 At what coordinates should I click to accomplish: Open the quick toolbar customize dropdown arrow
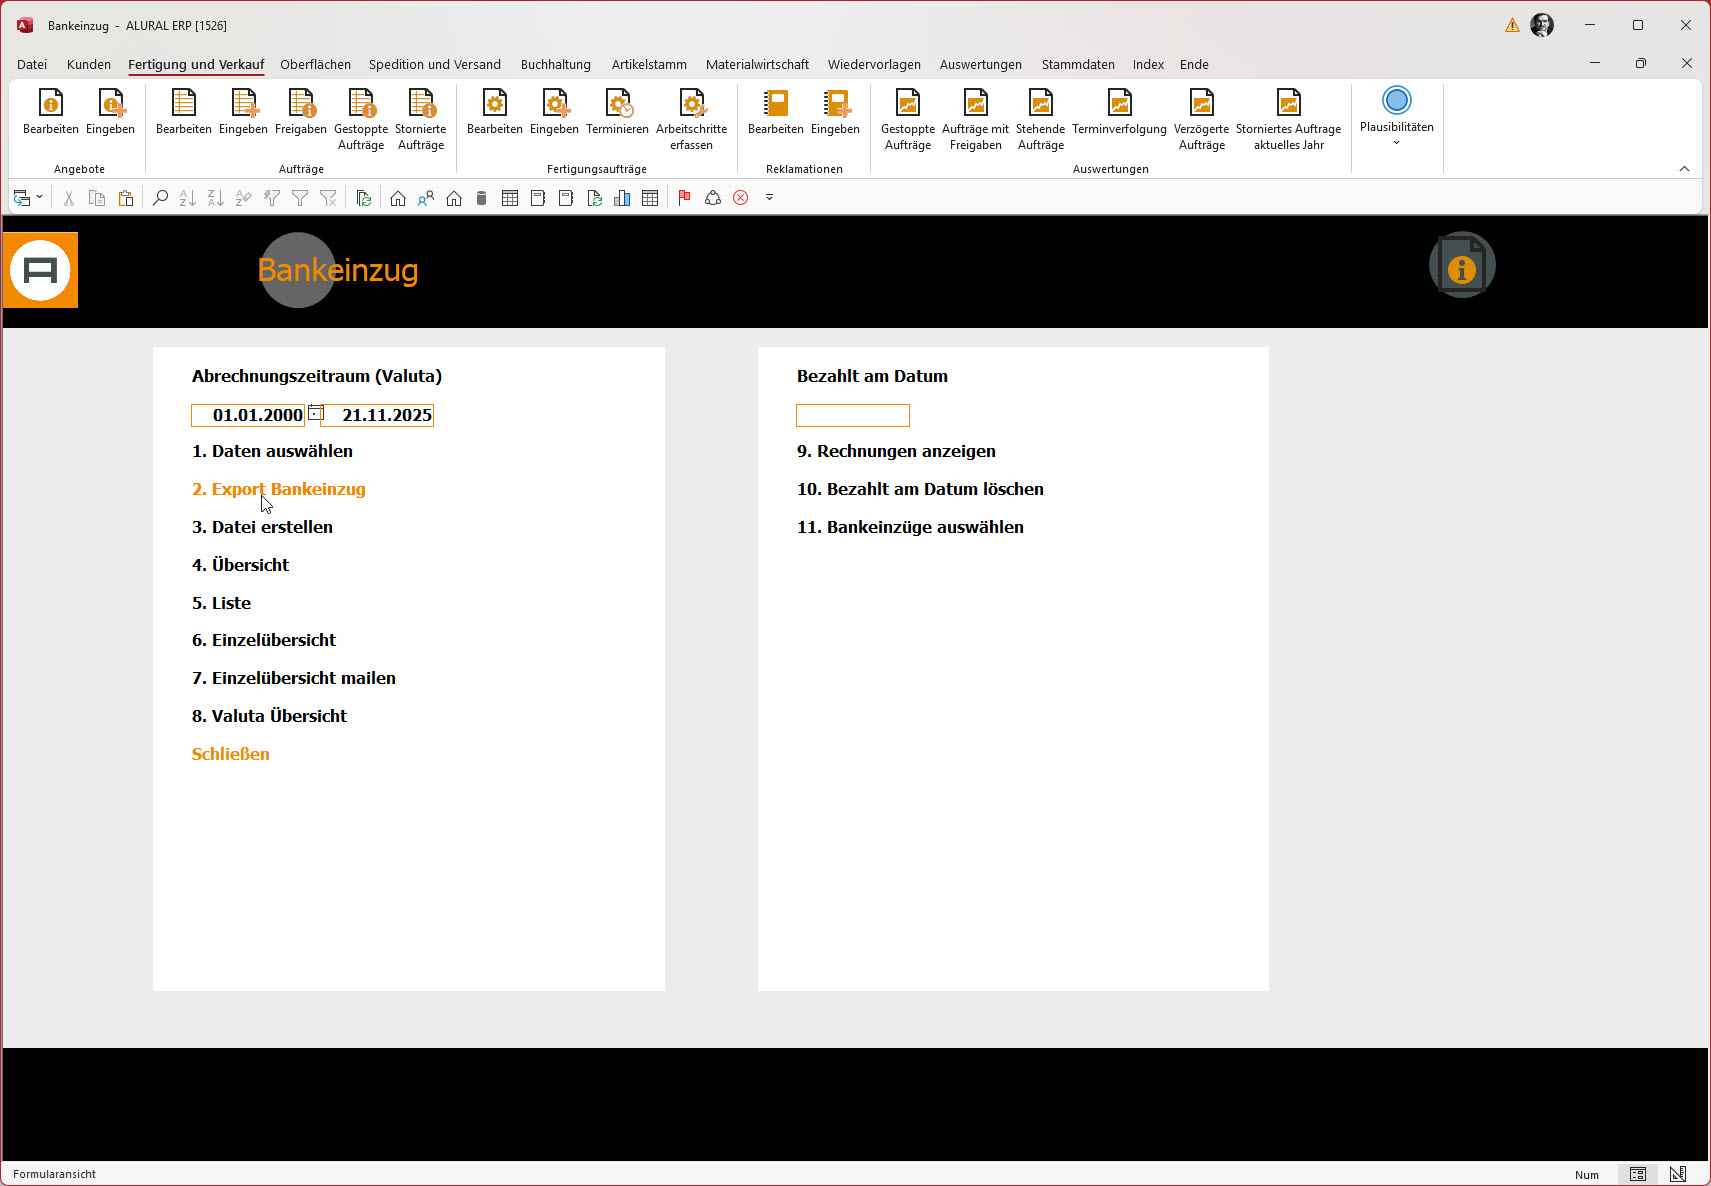tap(769, 198)
